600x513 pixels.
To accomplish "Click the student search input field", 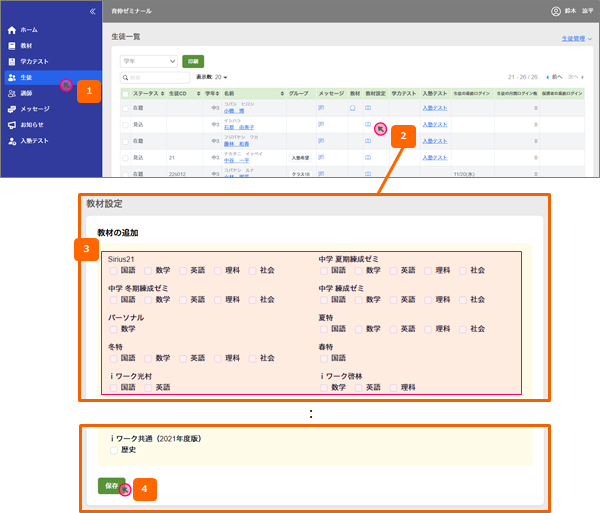I will (x=153, y=77).
